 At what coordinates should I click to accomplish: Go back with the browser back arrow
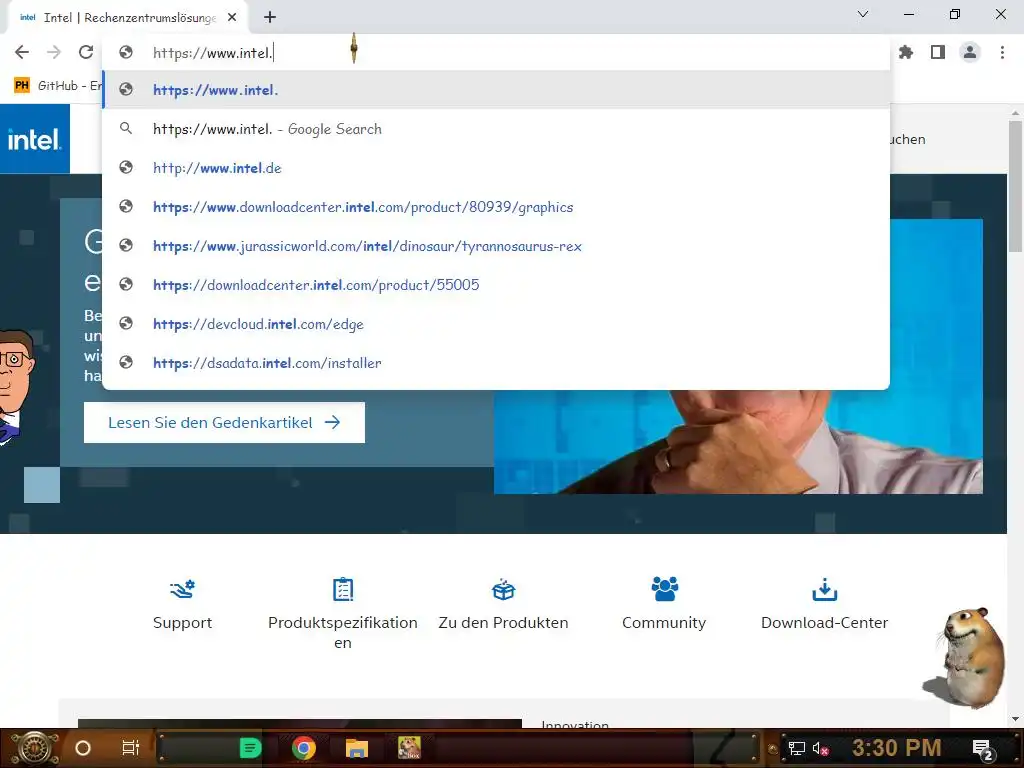22,52
